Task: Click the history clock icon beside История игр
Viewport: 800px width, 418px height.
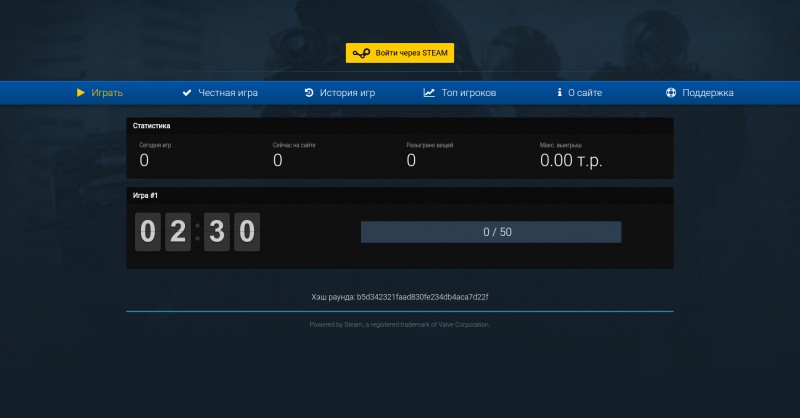Action: click(309, 92)
